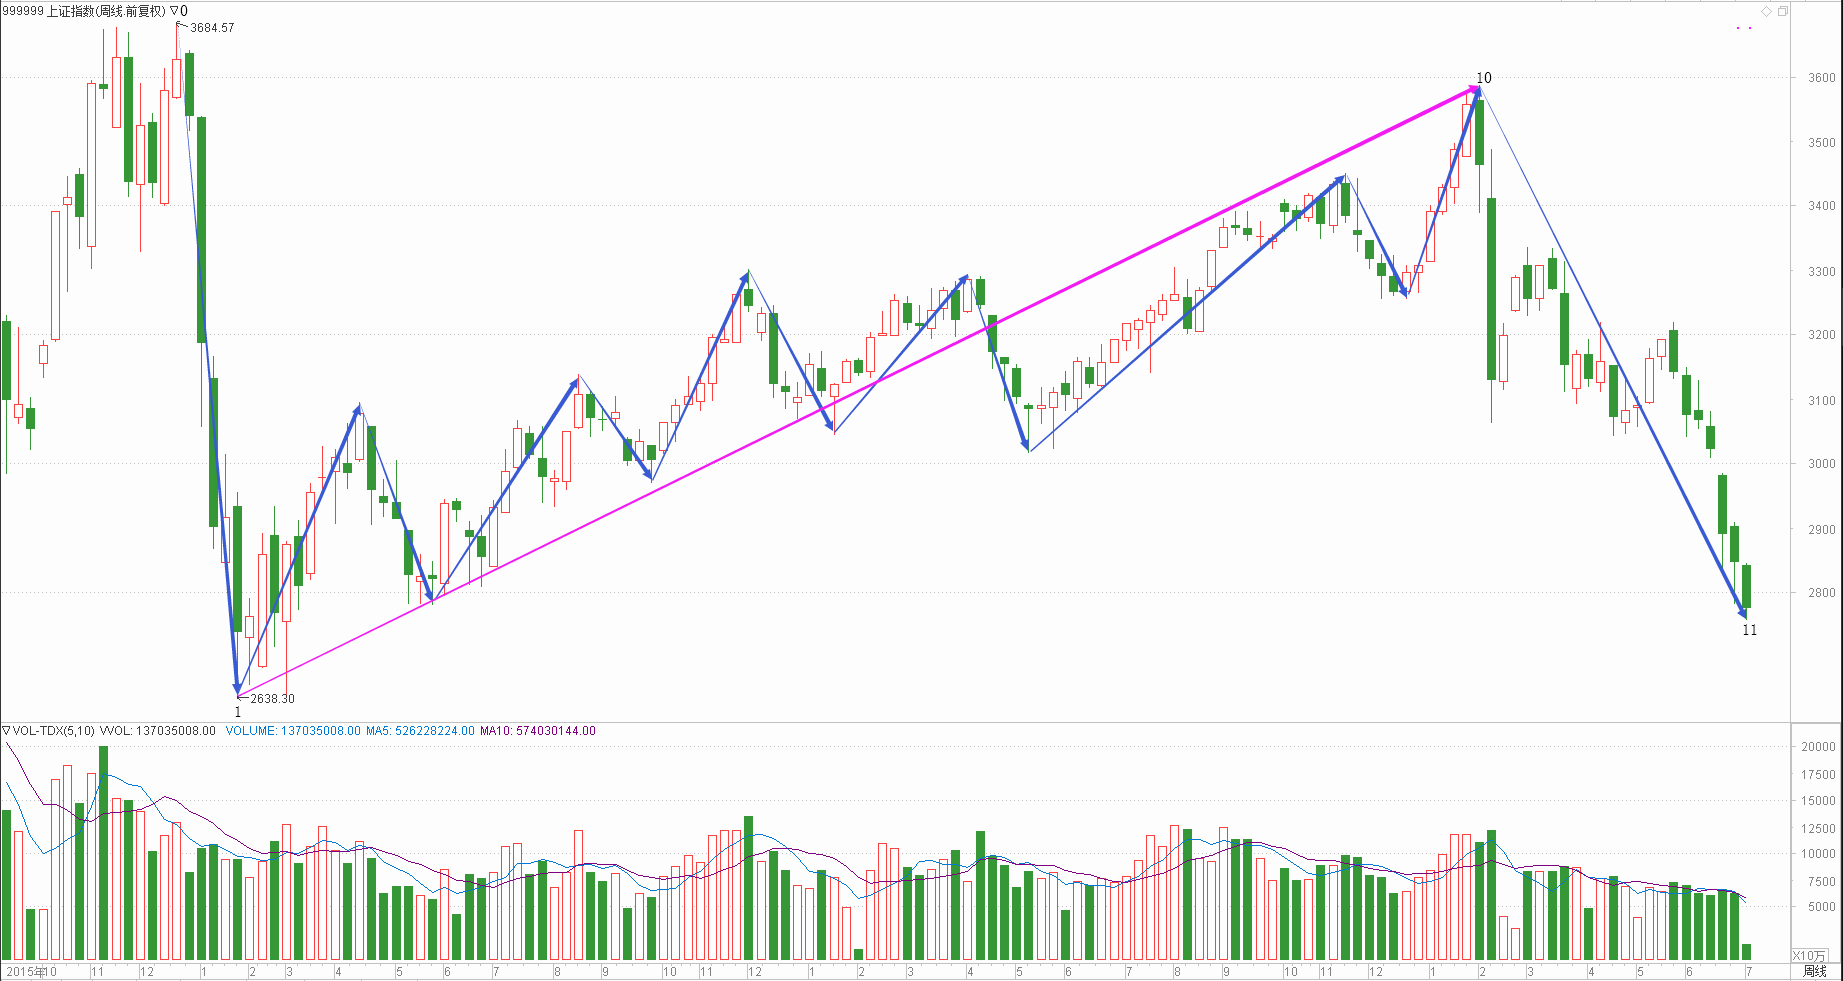
Task: Click the overlapping-squares restore window icon
Action: click(x=1782, y=11)
